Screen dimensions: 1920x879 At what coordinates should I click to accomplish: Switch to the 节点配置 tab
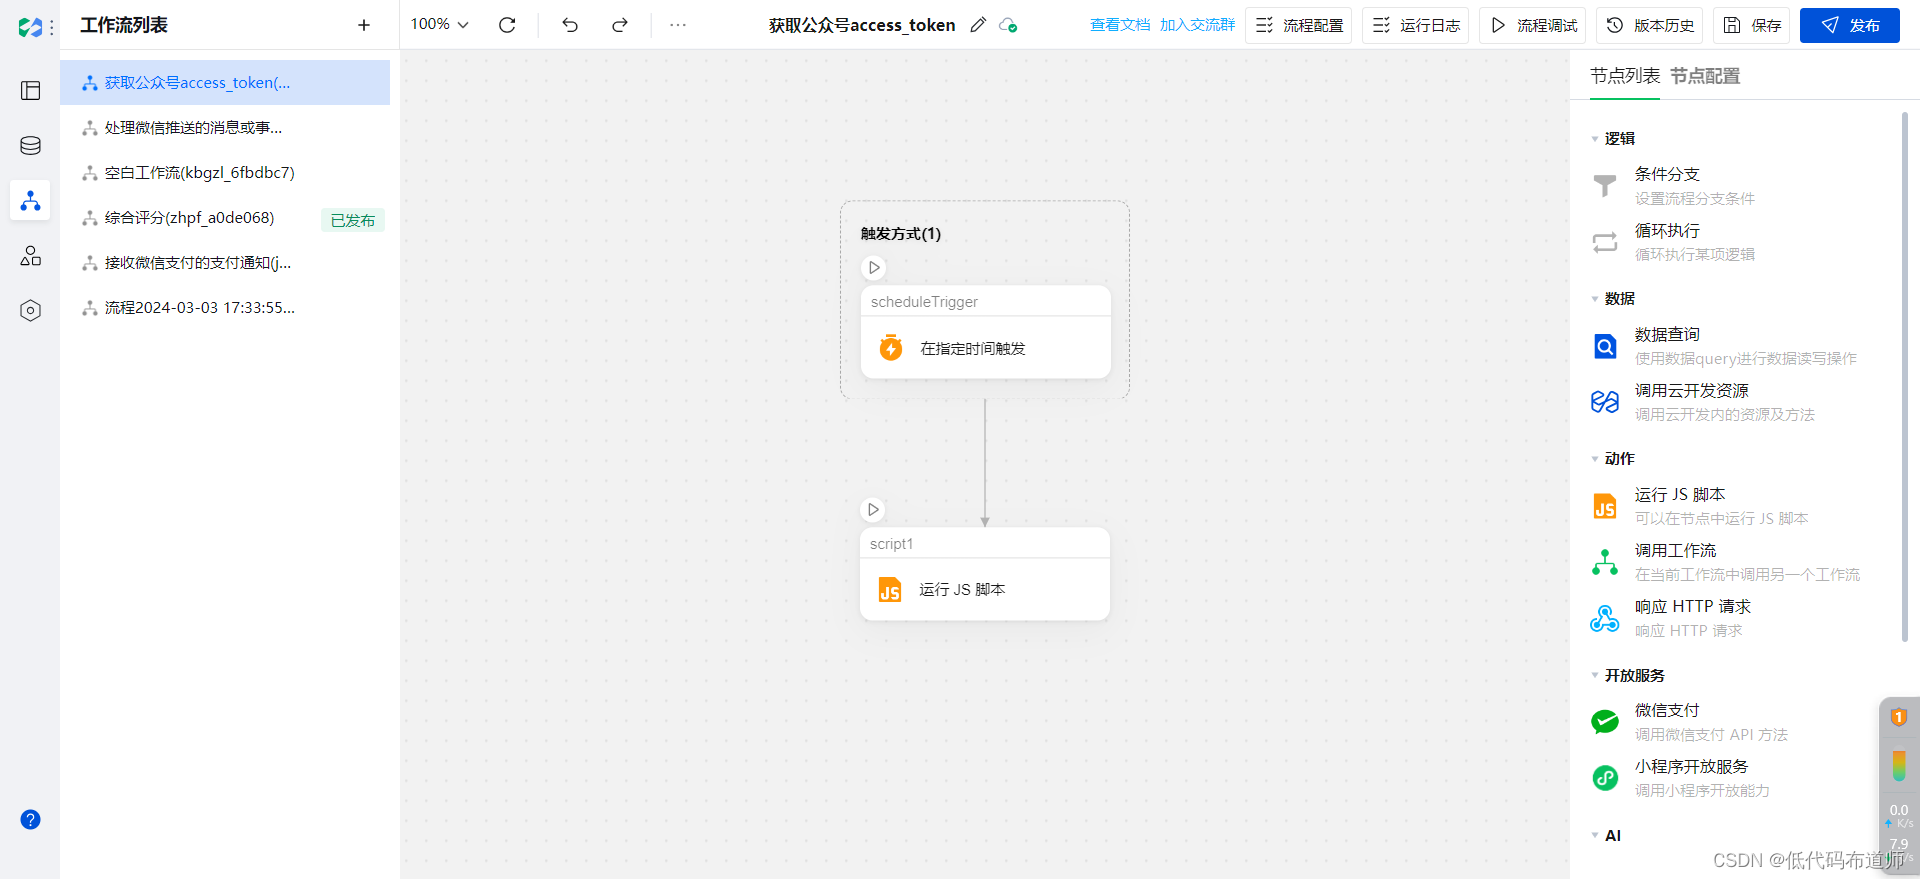tap(1705, 76)
